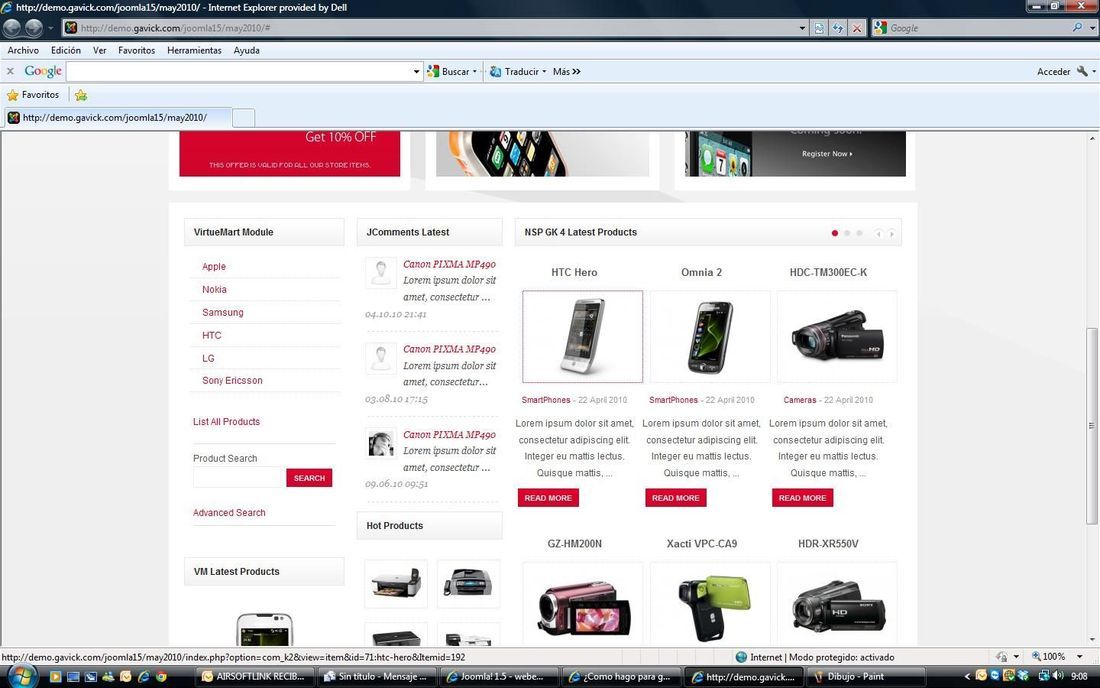Click the Google toolbar search input
This screenshot has width=1100, height=688.
(239, 72)
